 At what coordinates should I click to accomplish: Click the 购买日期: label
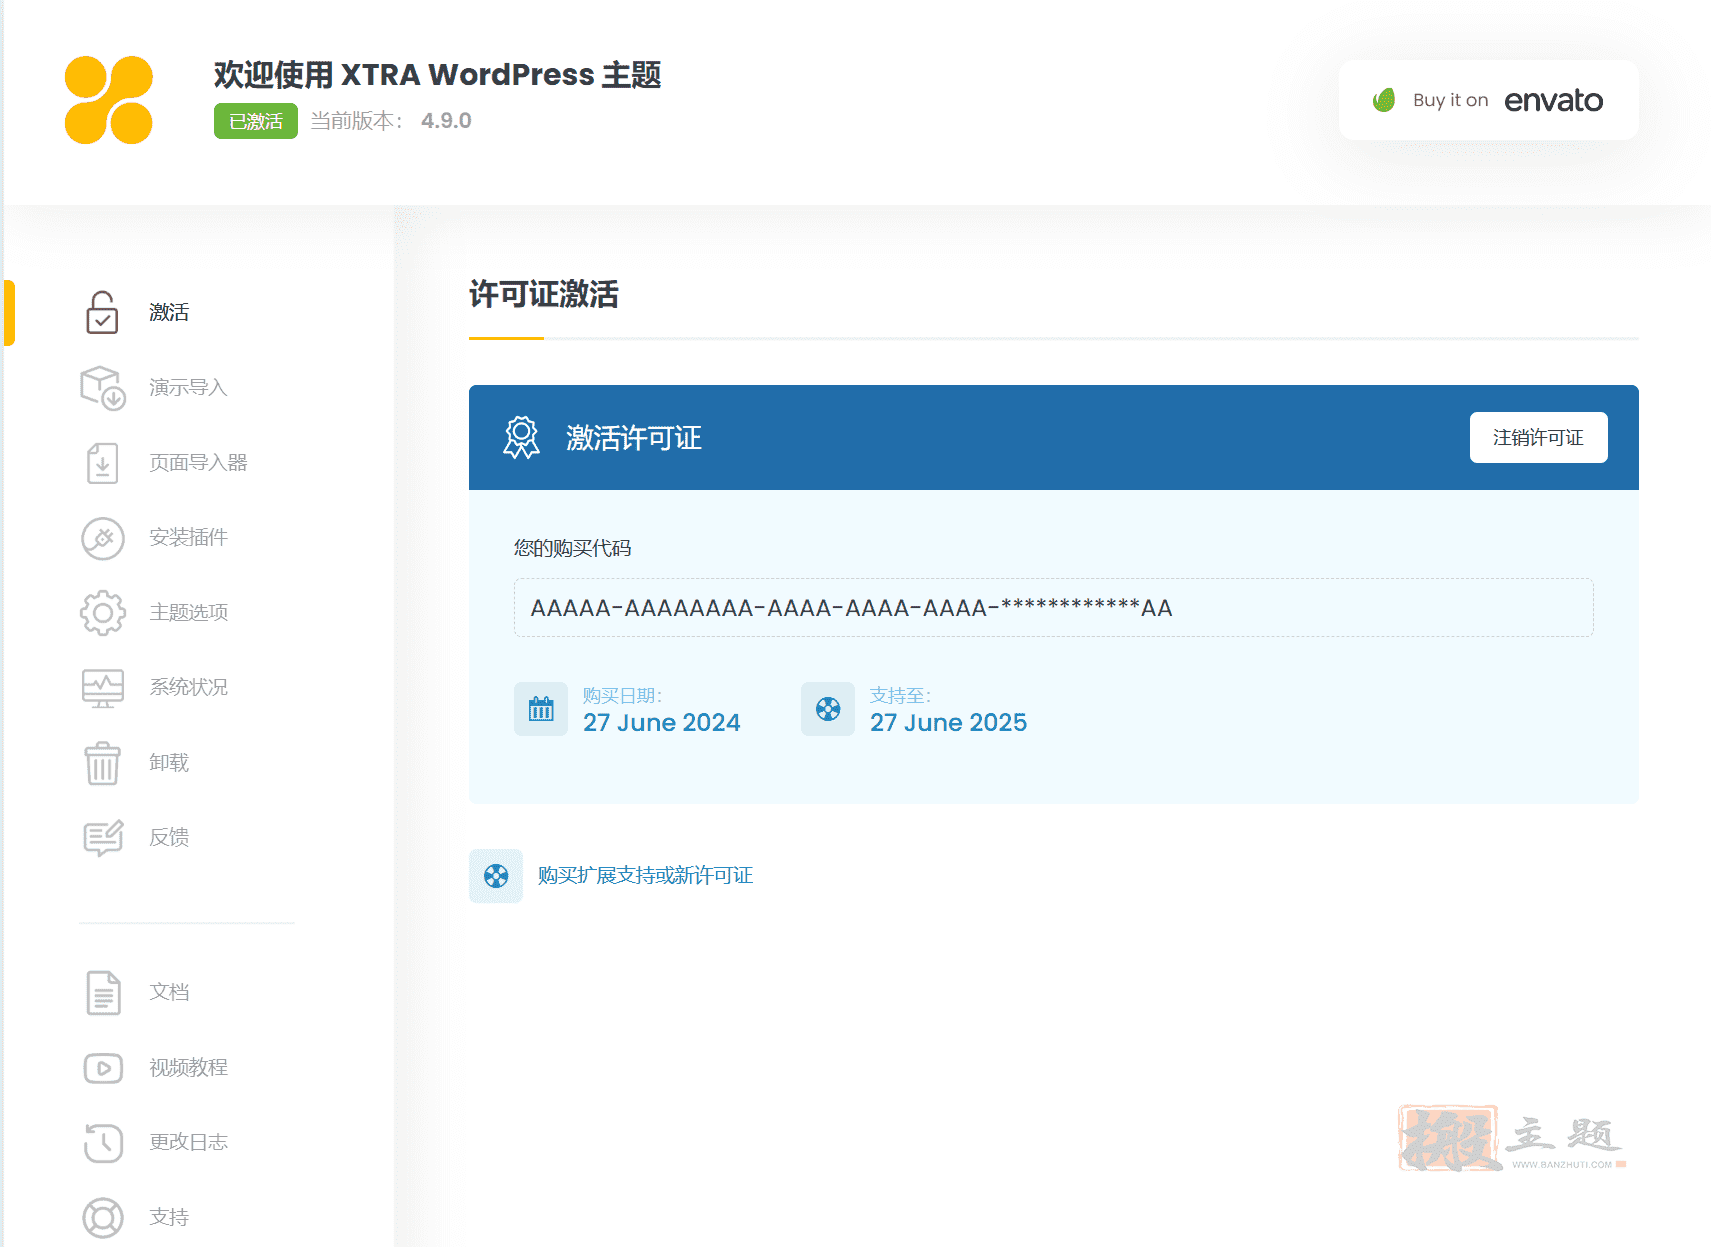622,696
